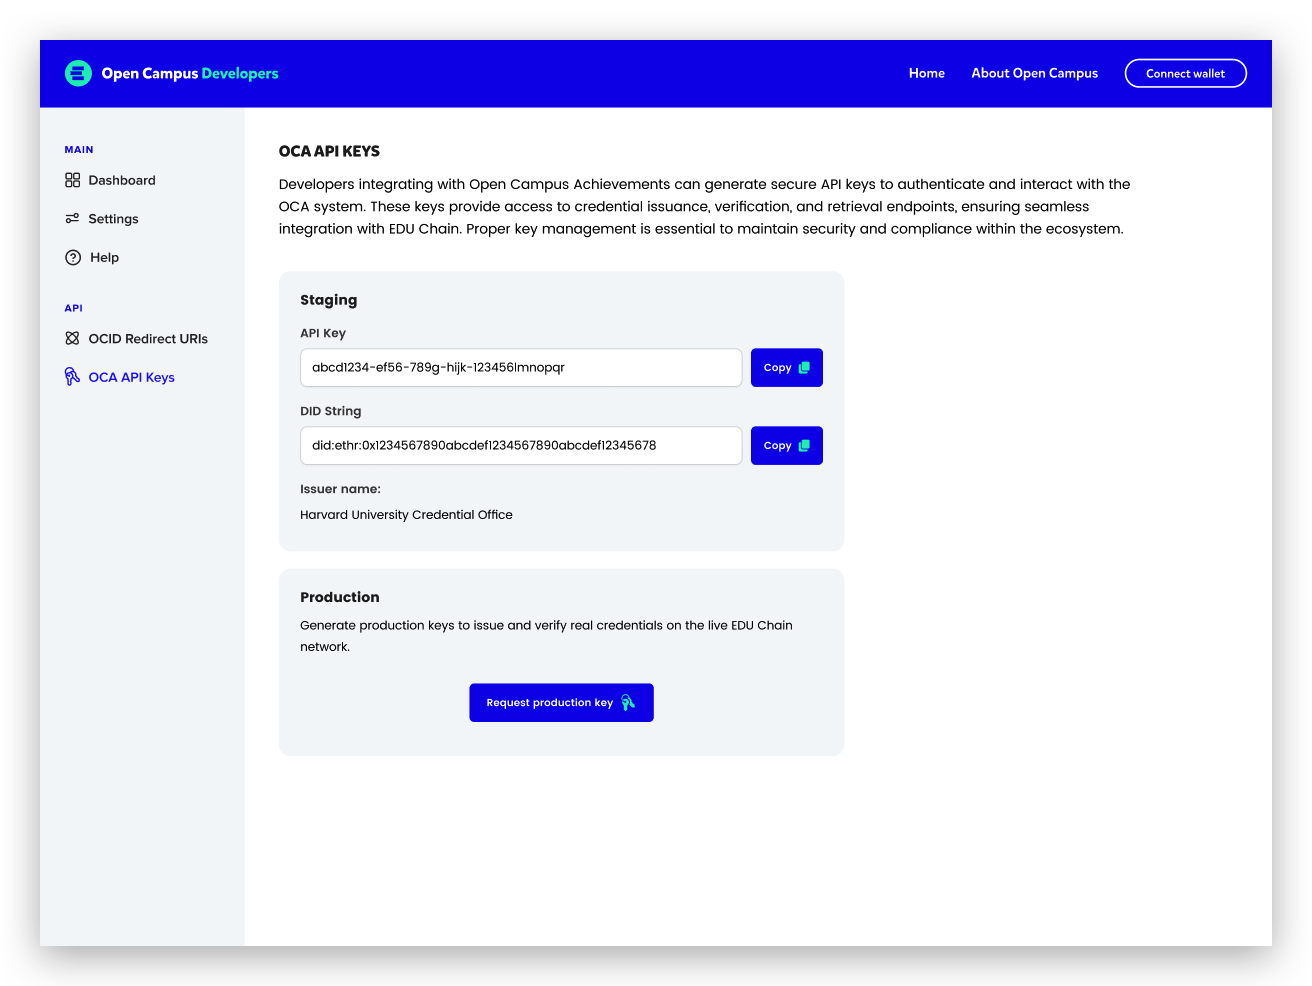Open the Home nav item
Image resolution: width=1312 pixels, height=986 pixels.
click(927, 73)
